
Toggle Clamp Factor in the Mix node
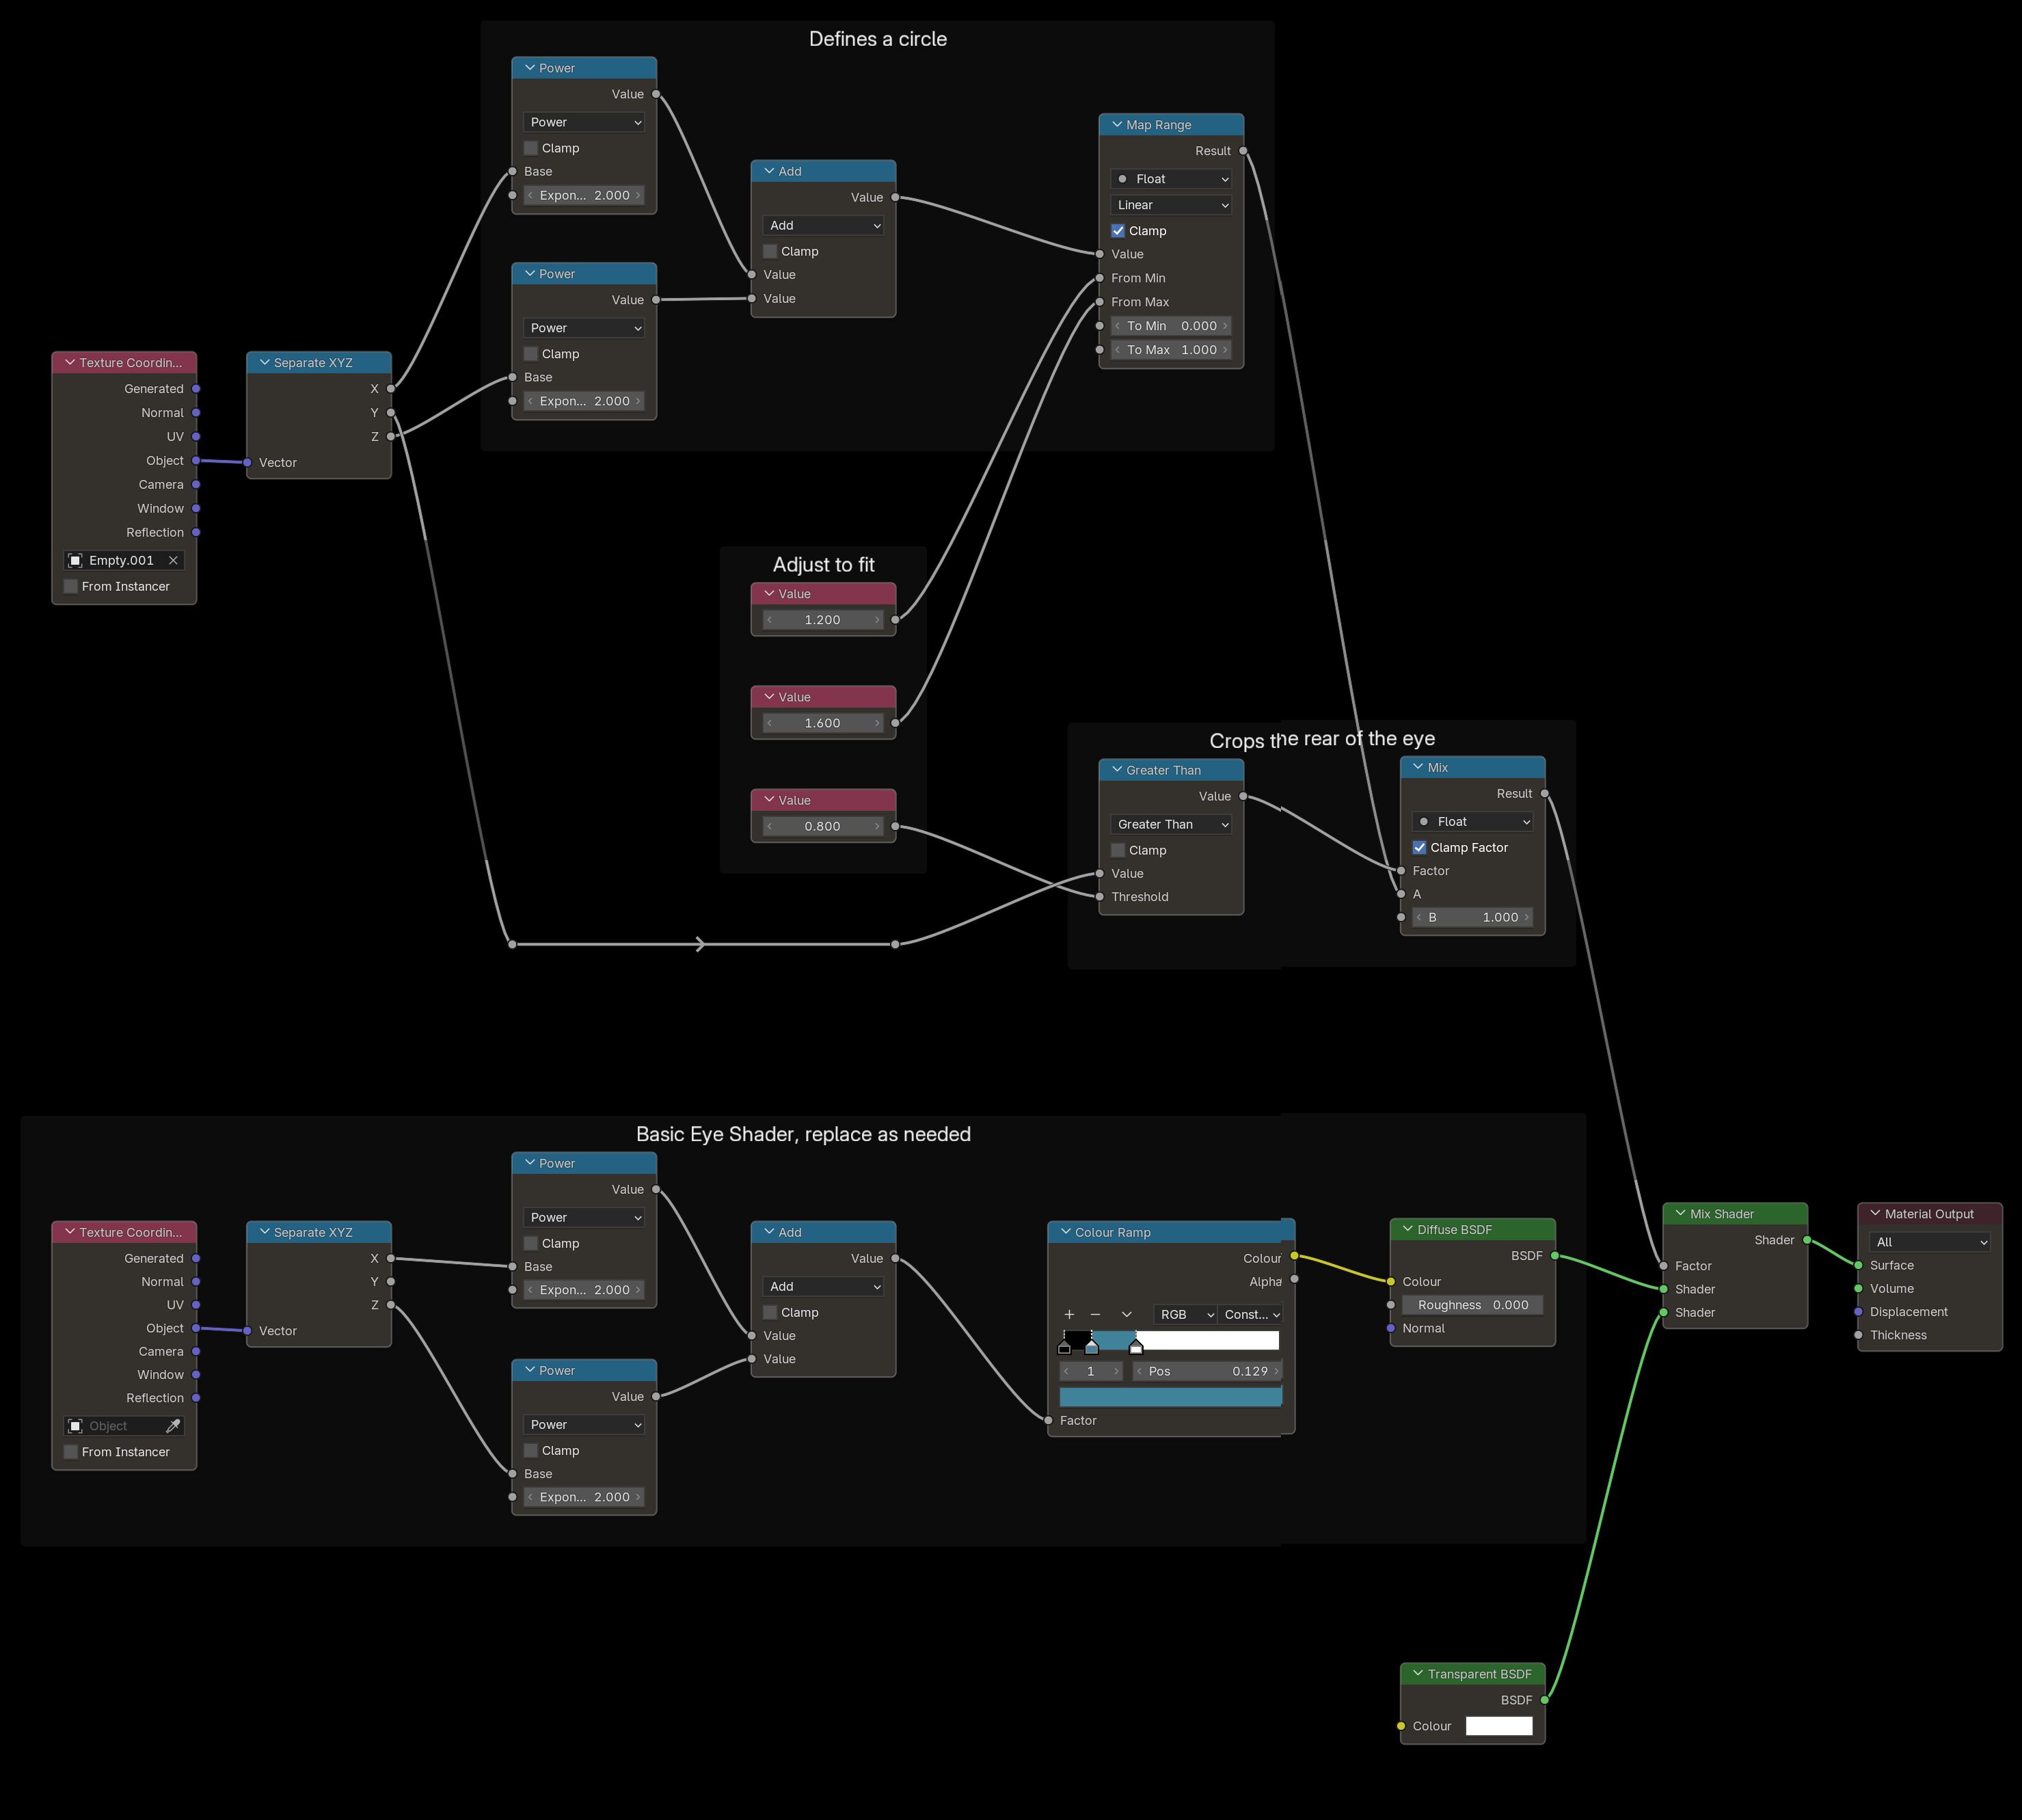click(1419, 847)
